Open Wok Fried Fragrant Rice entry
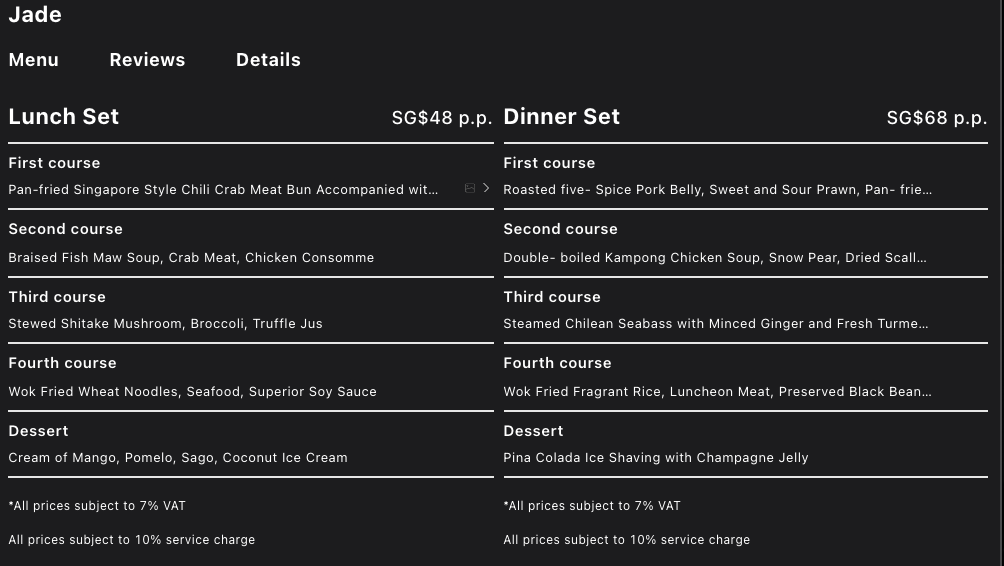This screenshot has height=566, width=1004. click(x=717, y=392)
